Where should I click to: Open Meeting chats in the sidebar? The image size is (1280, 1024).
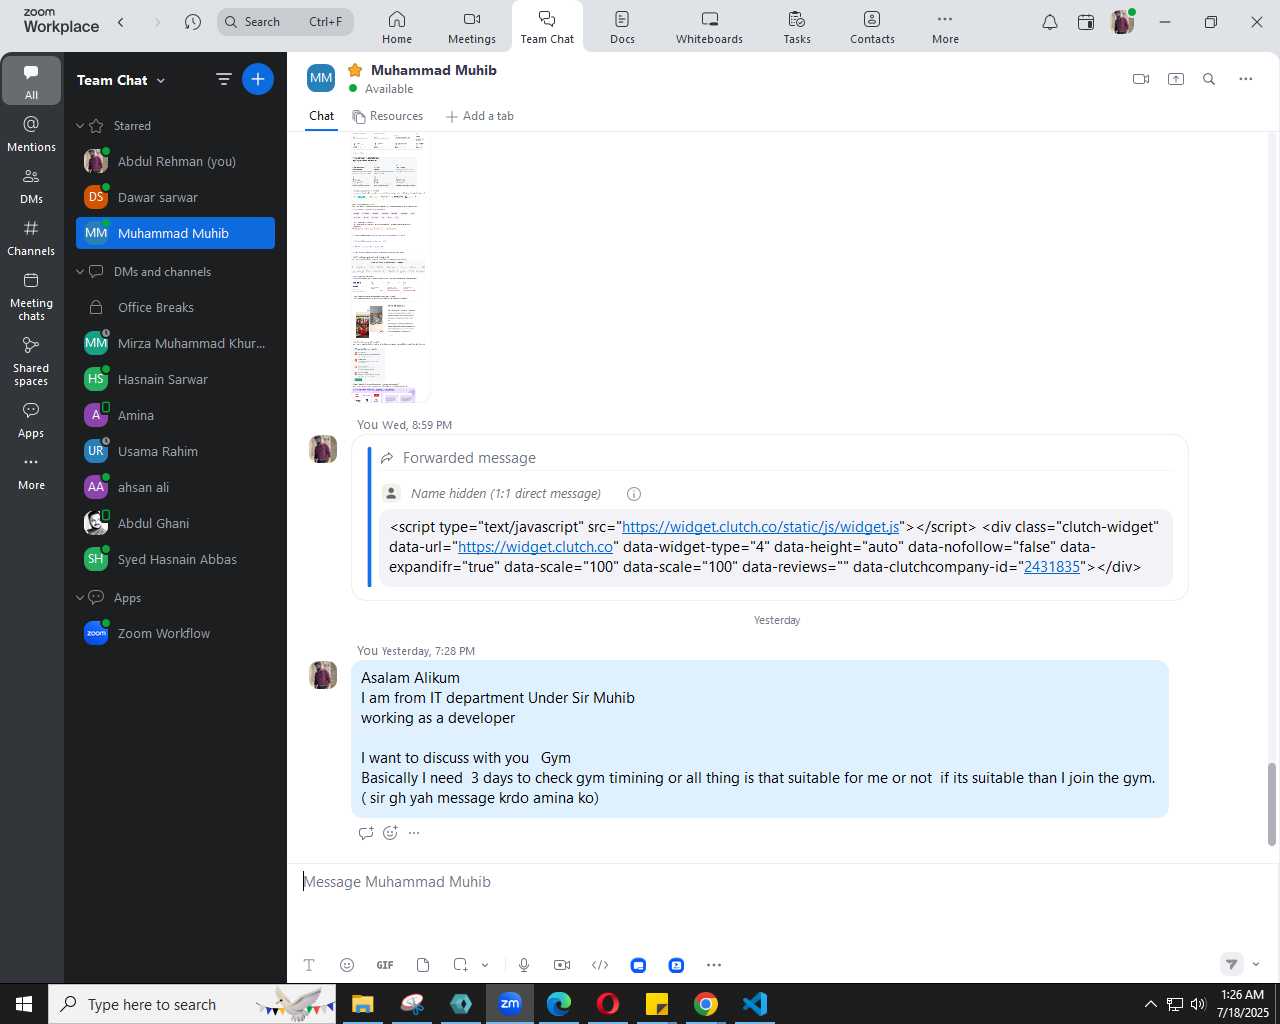pos(31,296)
